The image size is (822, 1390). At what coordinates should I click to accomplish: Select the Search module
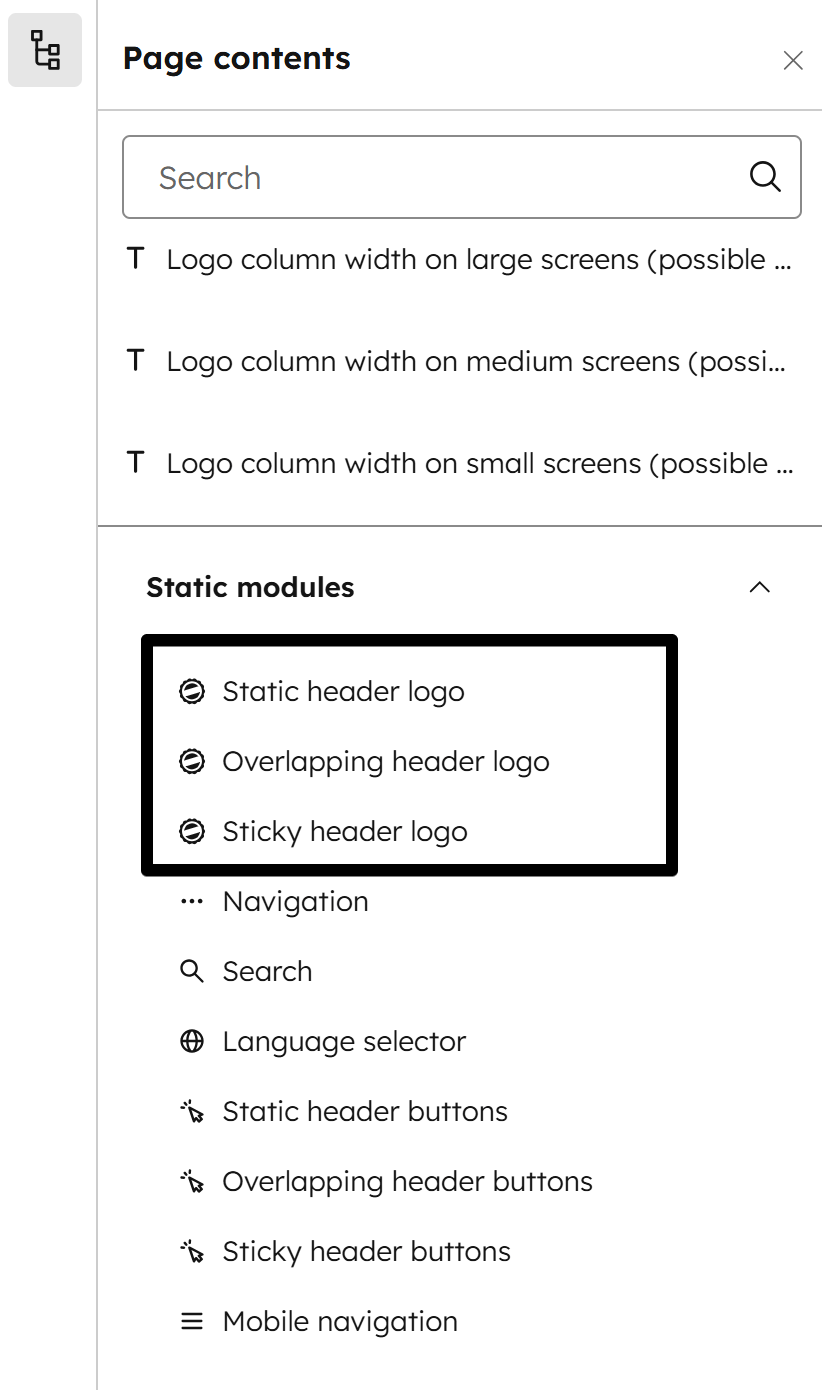point(268,971)
